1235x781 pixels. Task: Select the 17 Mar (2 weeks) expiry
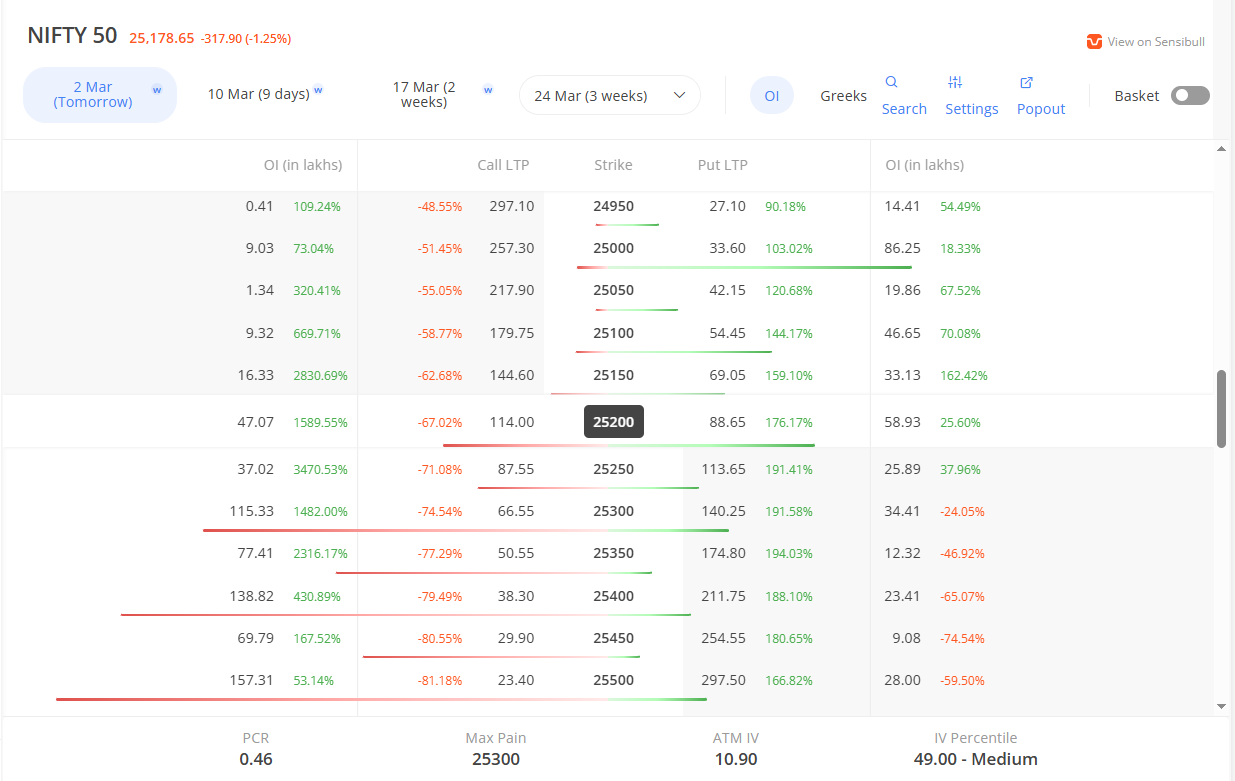click(x=424, y=95)
